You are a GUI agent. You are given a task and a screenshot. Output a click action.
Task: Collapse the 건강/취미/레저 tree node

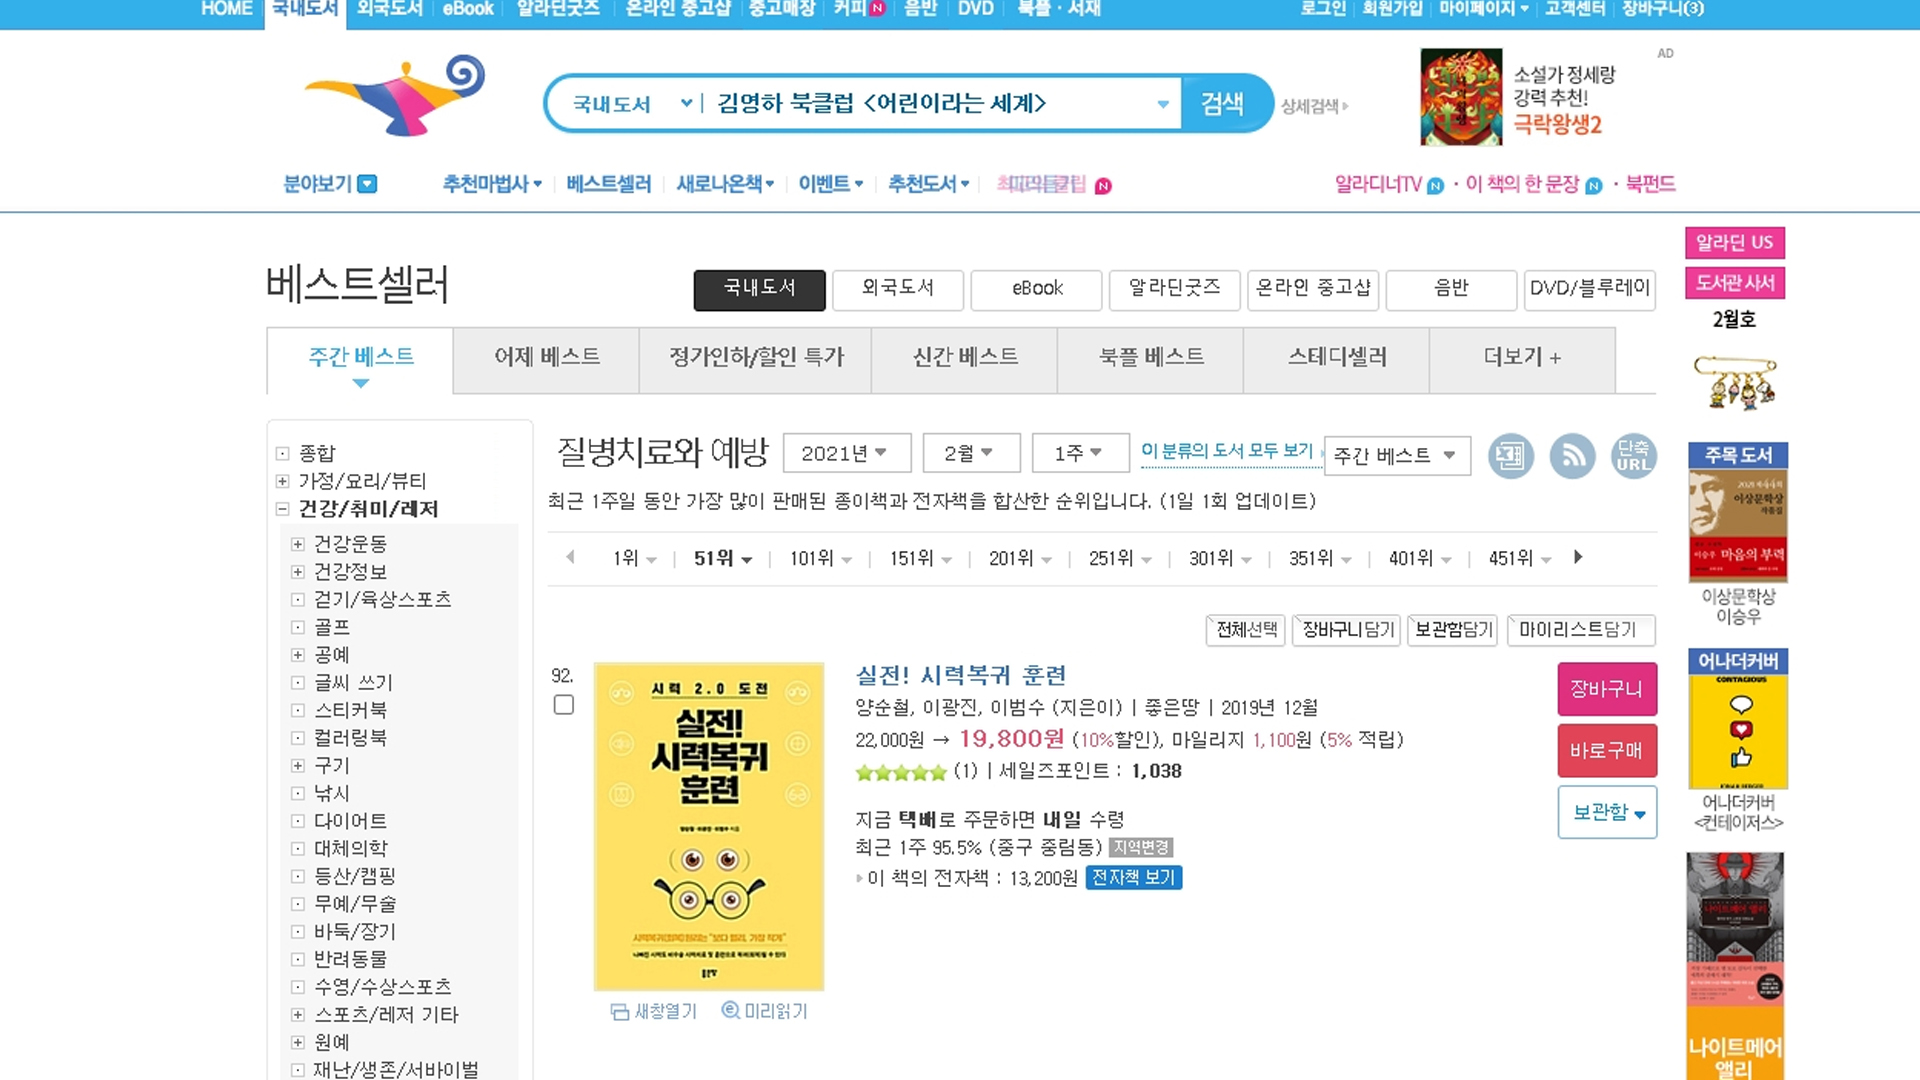pos(282,509)
